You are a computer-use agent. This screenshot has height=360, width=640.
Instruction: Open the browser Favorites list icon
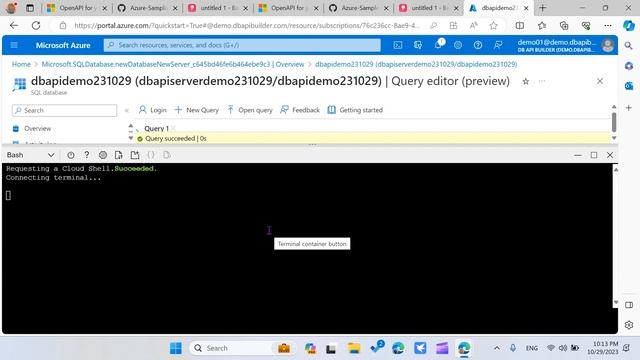coord(542,26)
